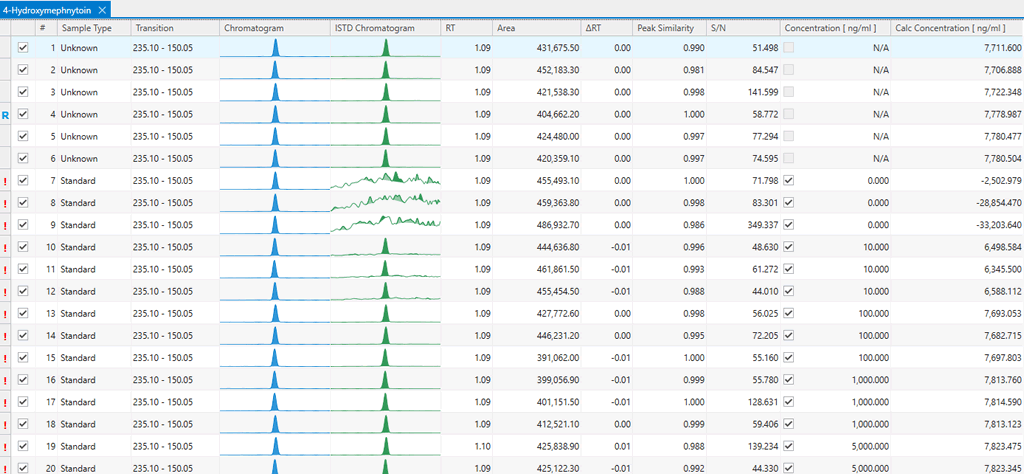Image resolution: width=1024 pixels, height=474 pixels.
Task: Select the area value 431,675.50
Action: (x=556, y=48)
